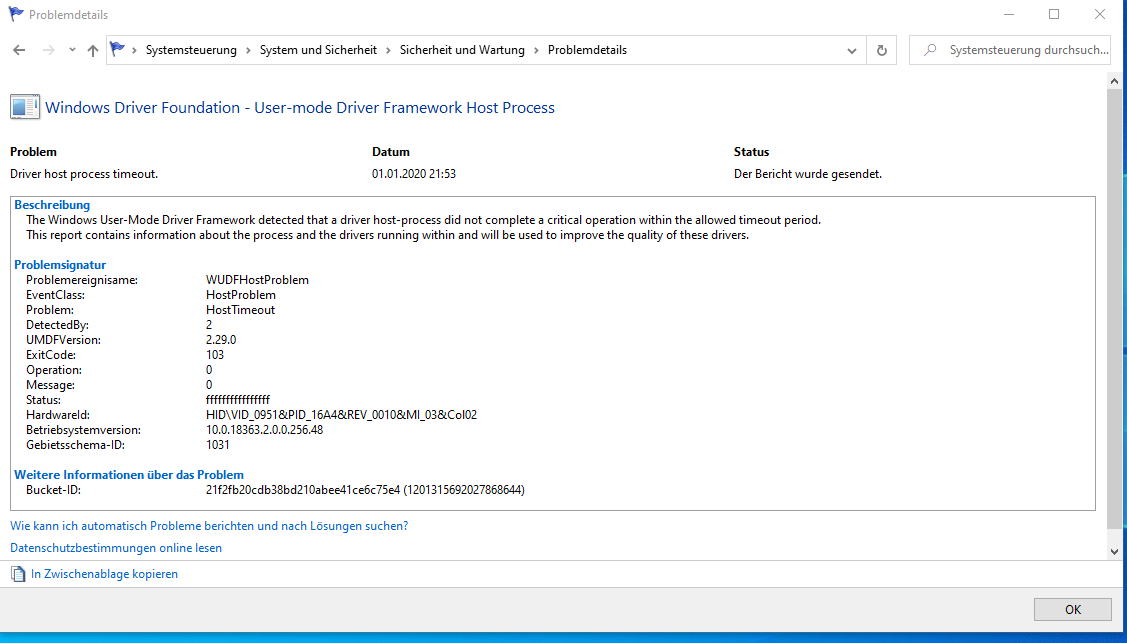Click the Bucket-ID value text
The width and height of the screenshot is (1127, 643).
(x=365, y=490)
